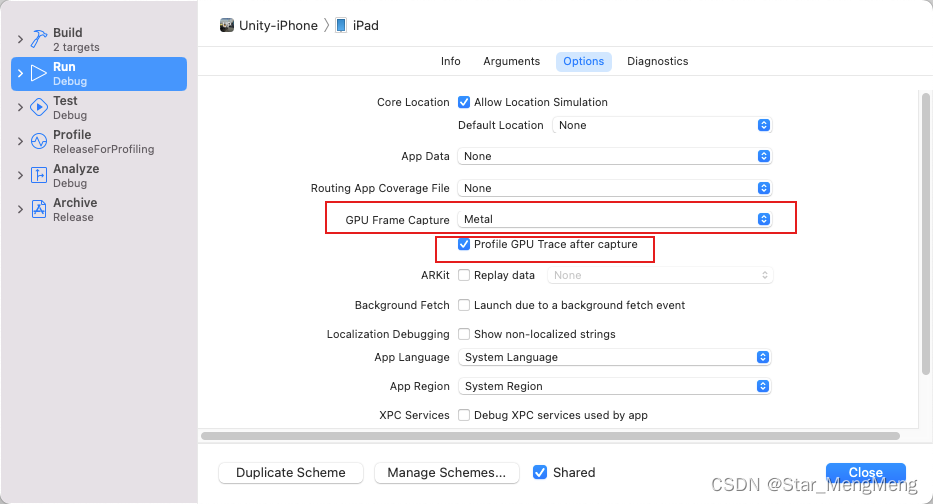Screen dimensions: 933x504
Task: Open the App Region dropdown
Action: coord(614,386)
